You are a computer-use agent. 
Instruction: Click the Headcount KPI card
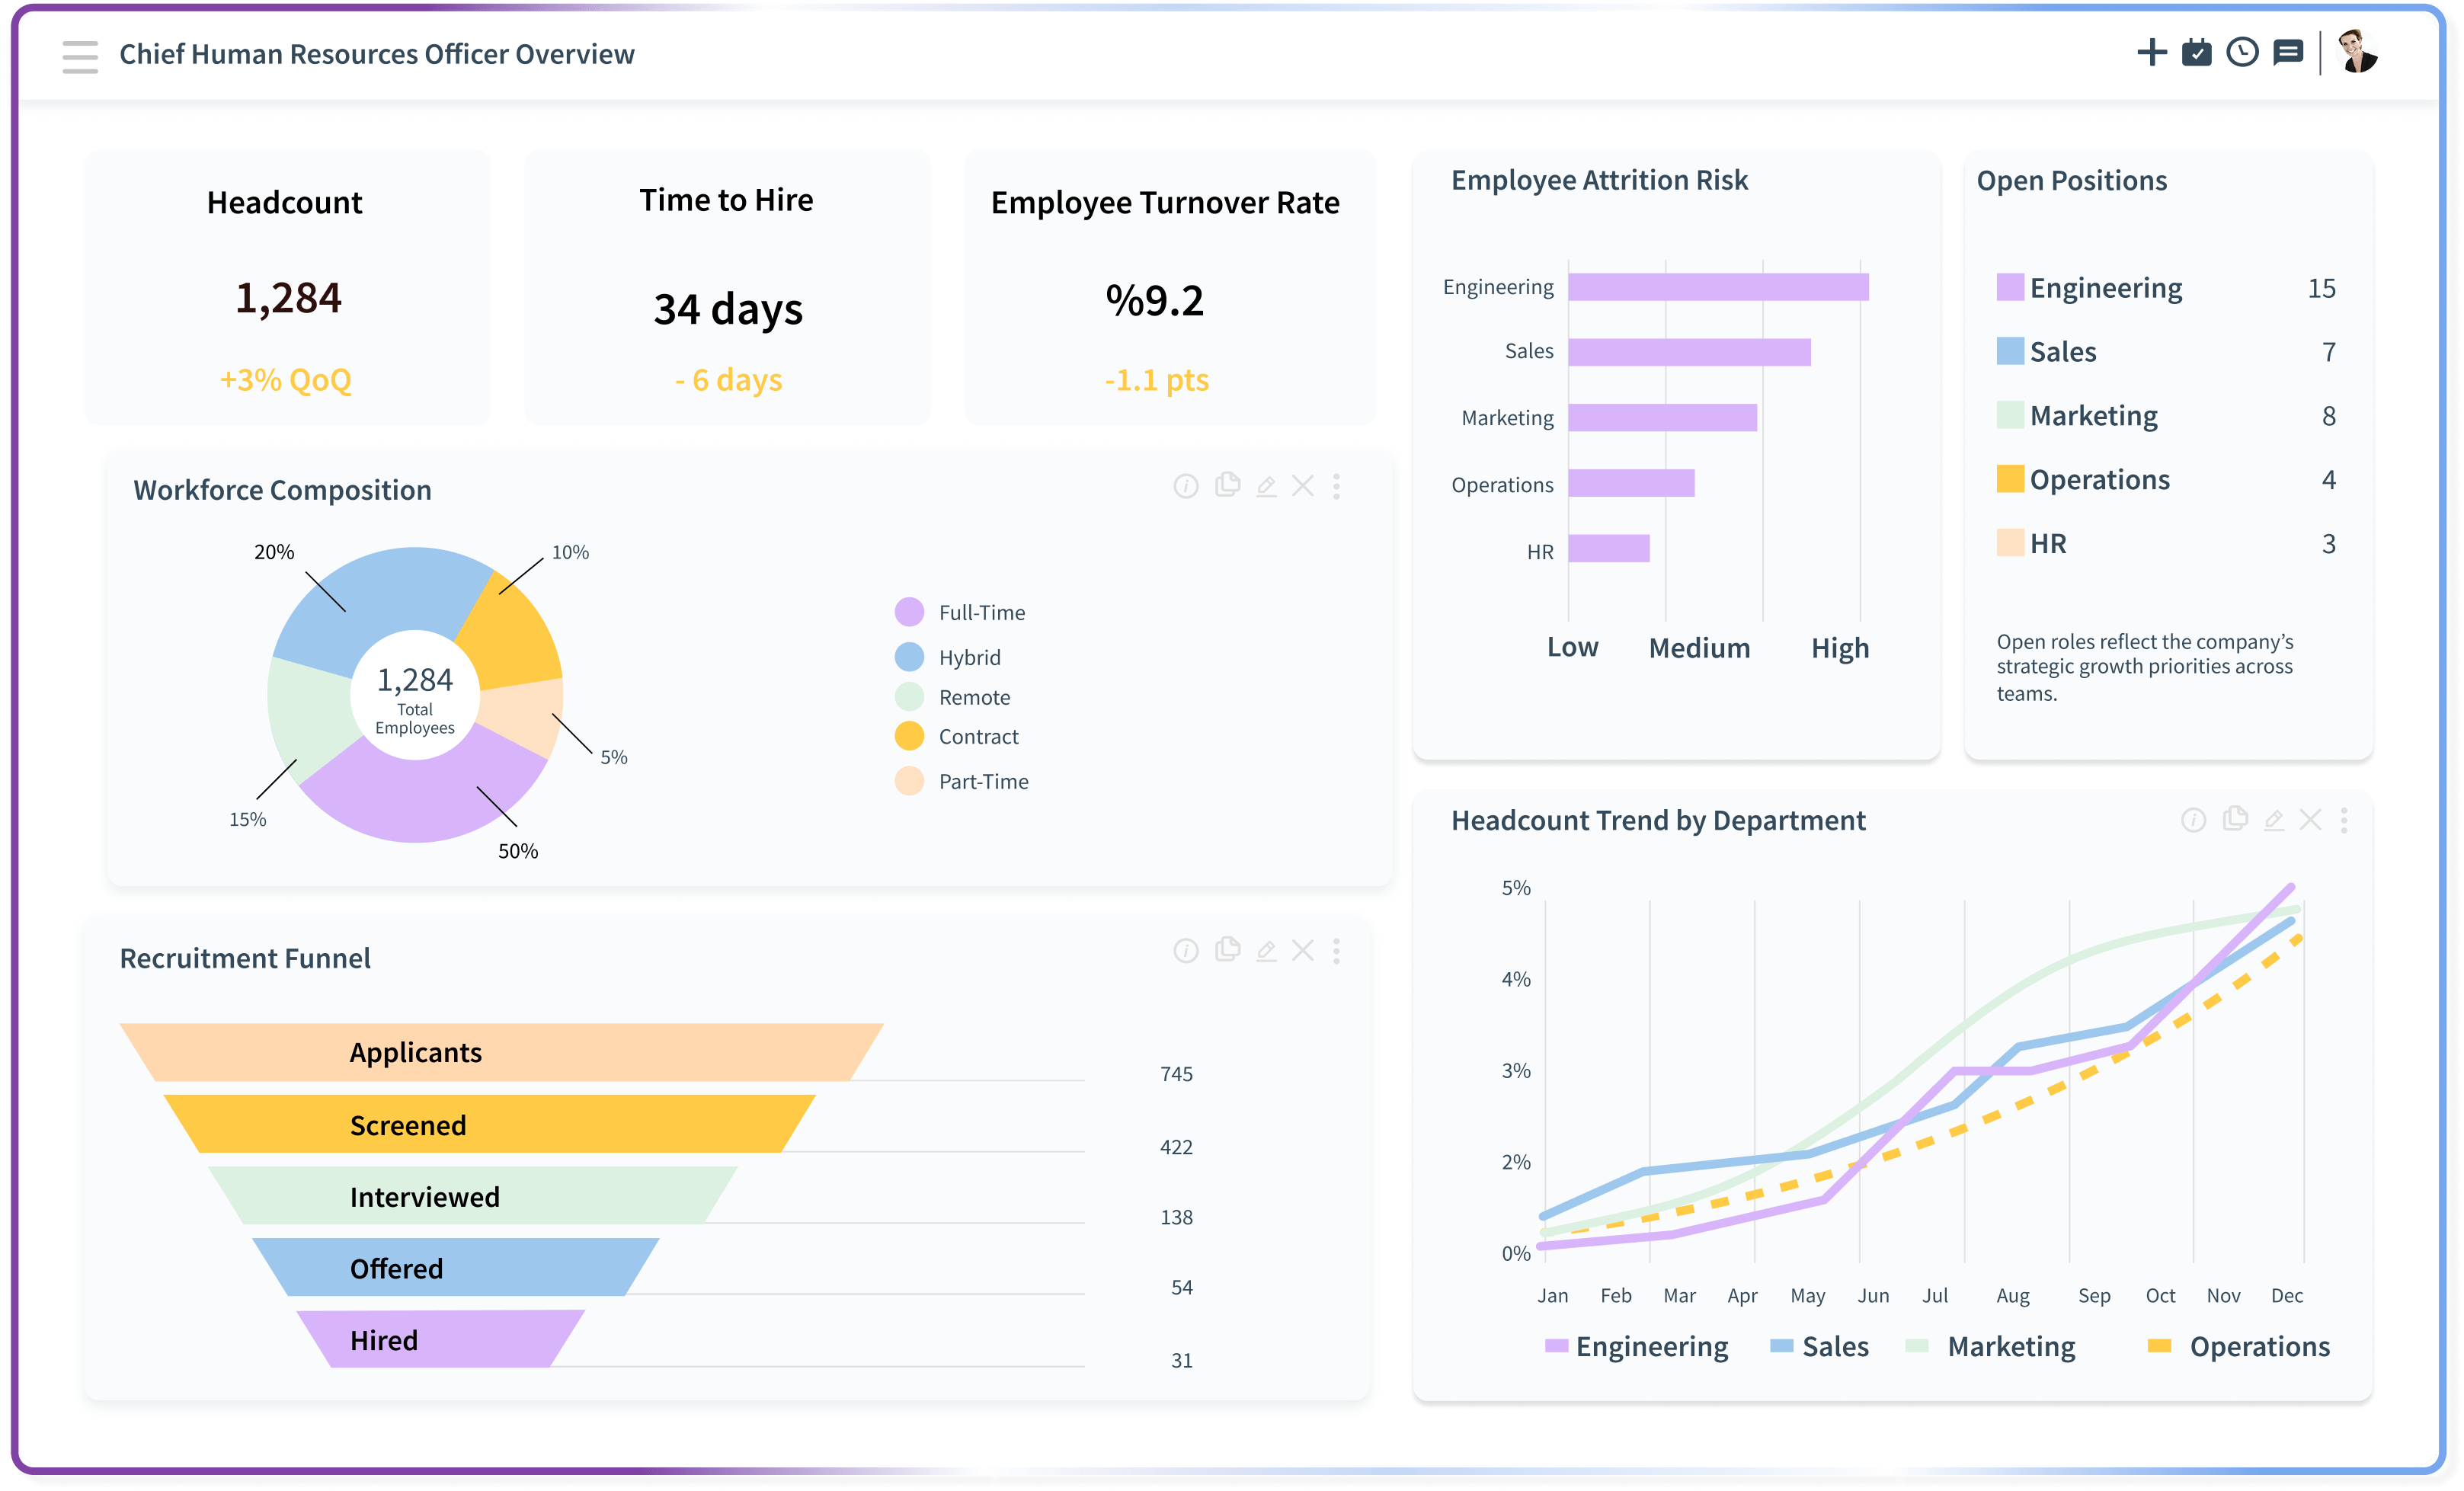point(287,288)
